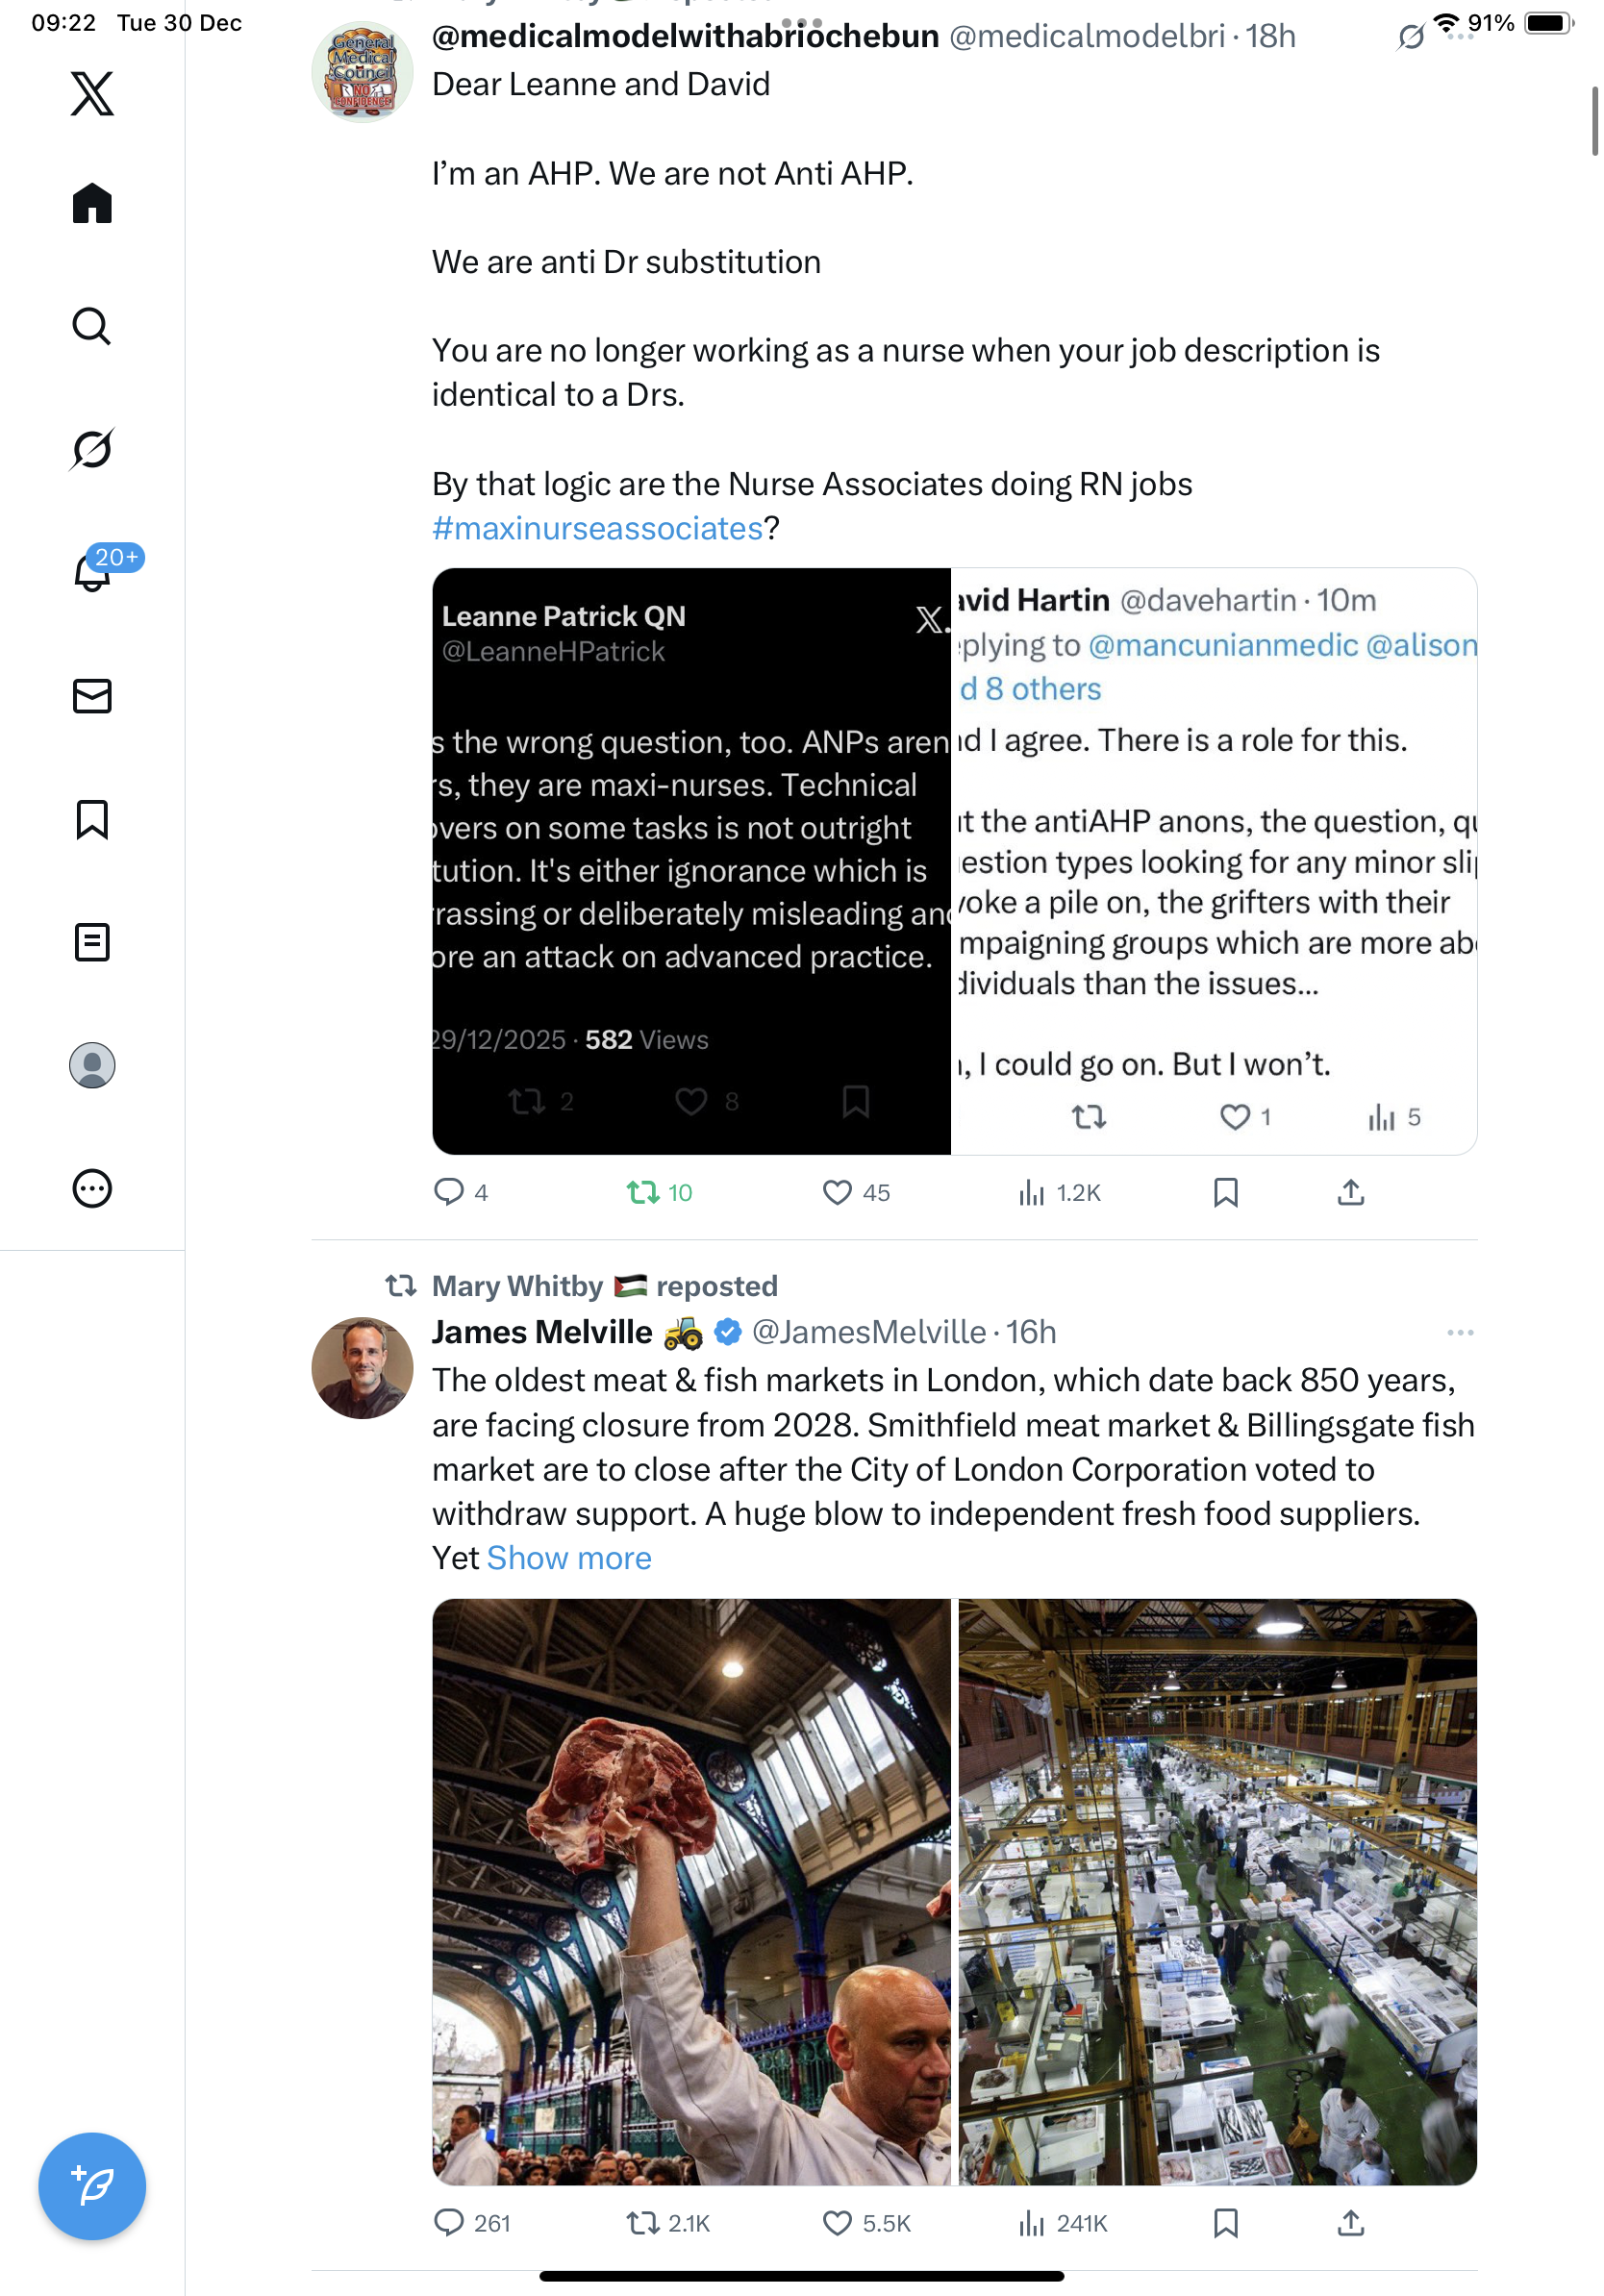Like the medicalmodelwithabriochebun post
Image resolution: width=1604 pixels, height=2296 pixels.
[x=836, y=1192]
